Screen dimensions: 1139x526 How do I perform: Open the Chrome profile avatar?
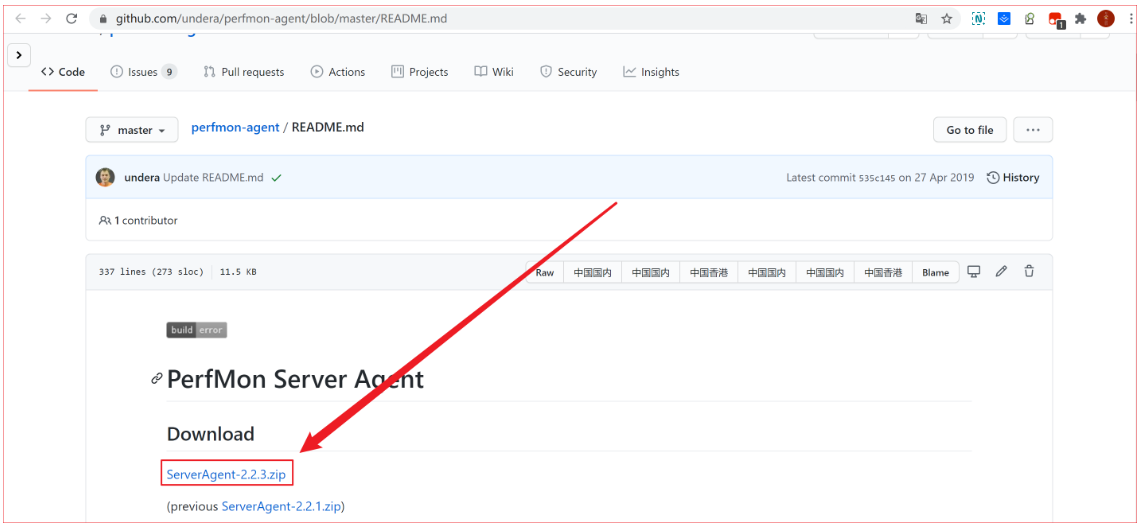coord(1106,19)
